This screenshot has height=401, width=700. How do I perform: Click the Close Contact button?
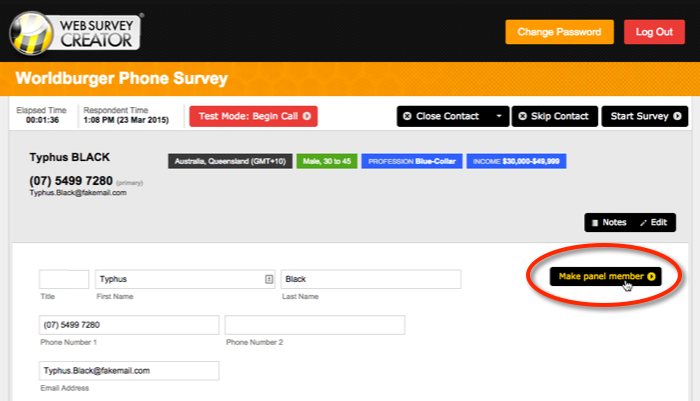tap(441, 116)
